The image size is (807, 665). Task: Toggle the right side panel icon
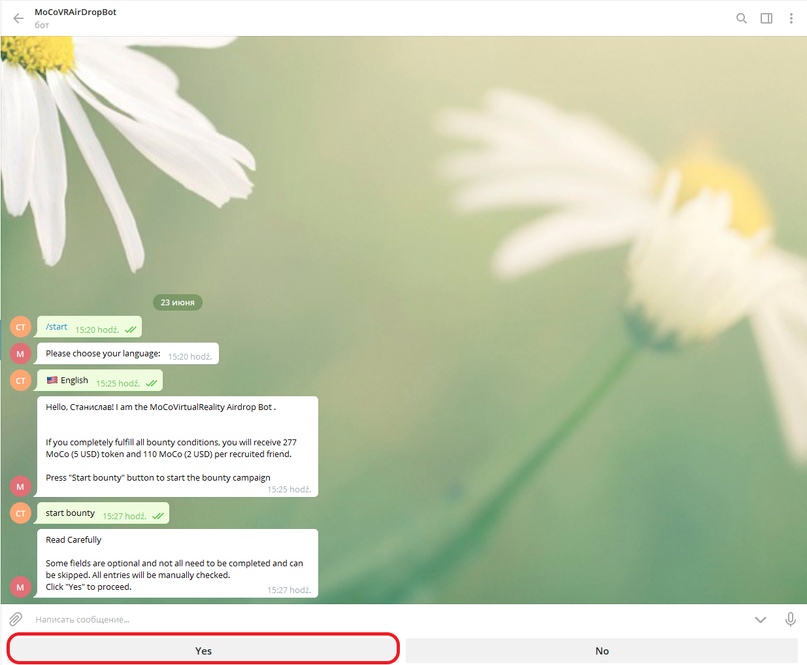click(766, 18)
